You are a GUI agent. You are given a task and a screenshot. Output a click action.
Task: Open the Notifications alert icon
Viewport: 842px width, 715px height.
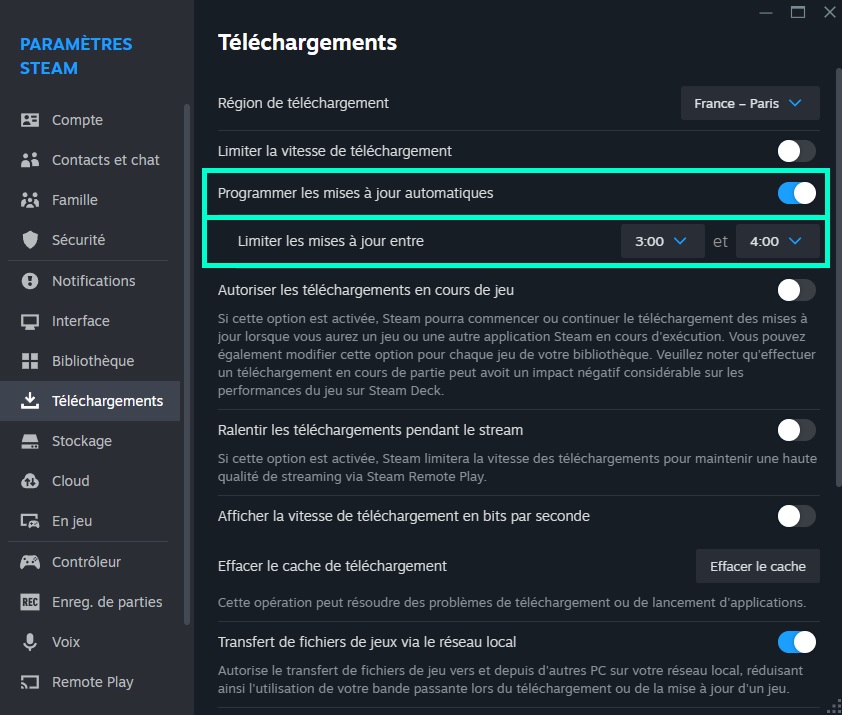tap(30, 280)
